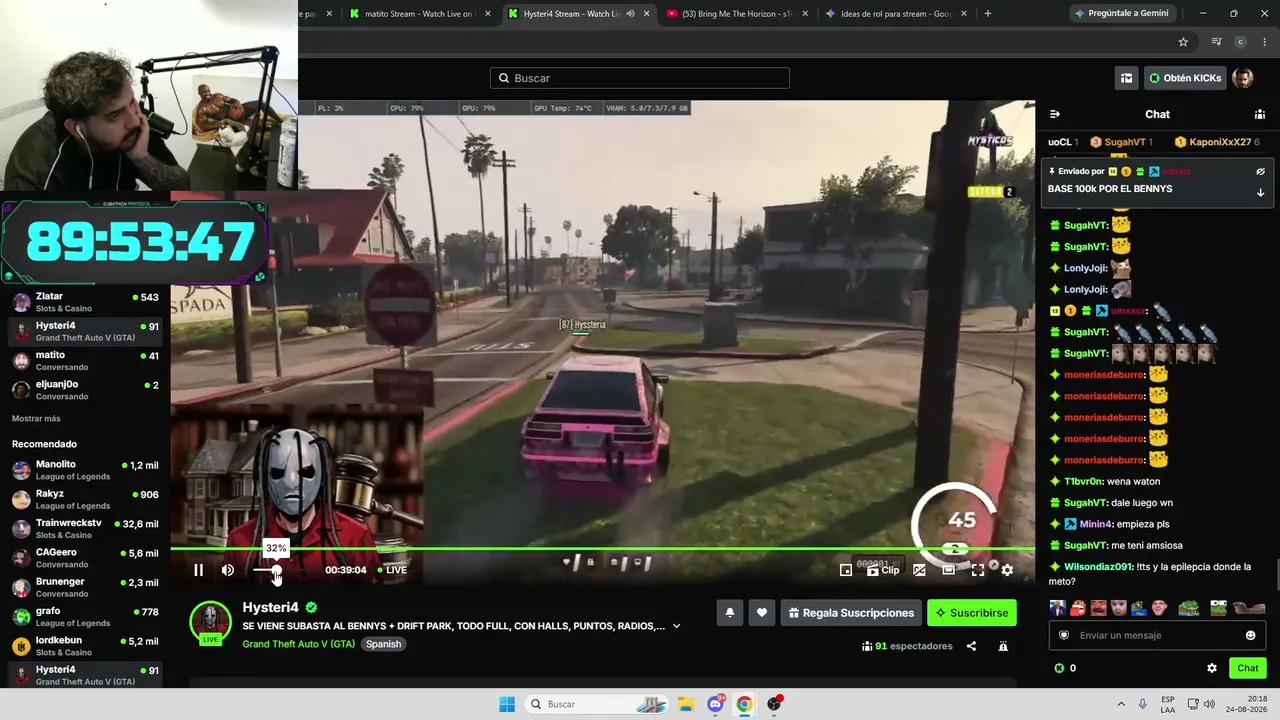Expand the pinned message down arrow
This screenshot has height=720, width=1280.
pyautogui.click(x=1261, y=192)
